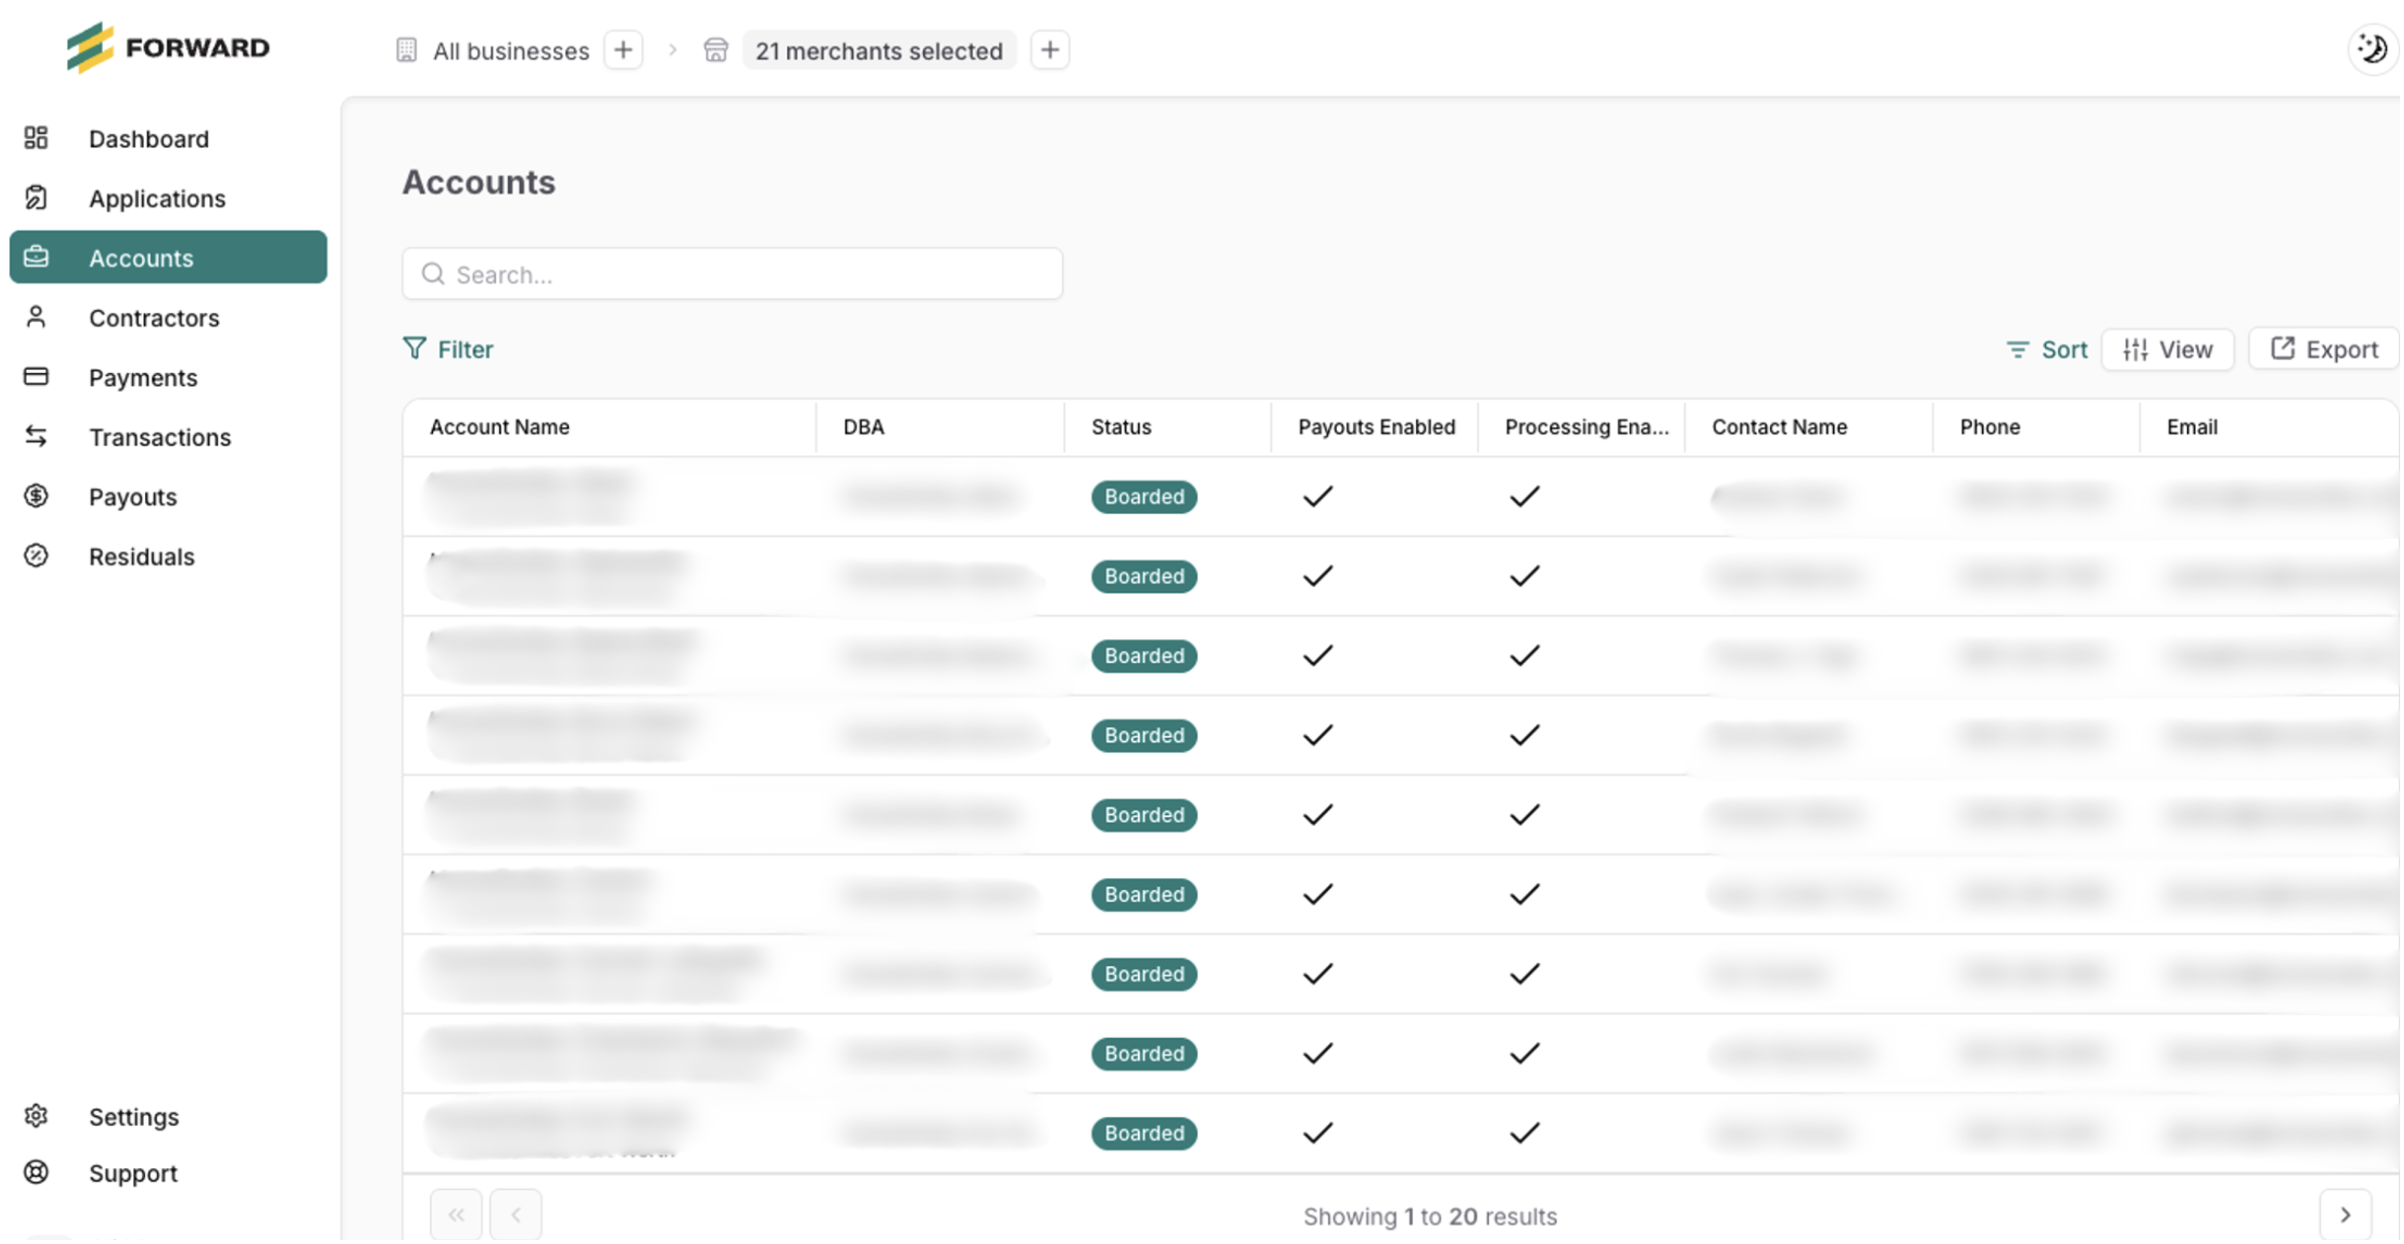The image size is (2404, 1244).
Task: Go to next results page arrow
Action: 2345,1215
